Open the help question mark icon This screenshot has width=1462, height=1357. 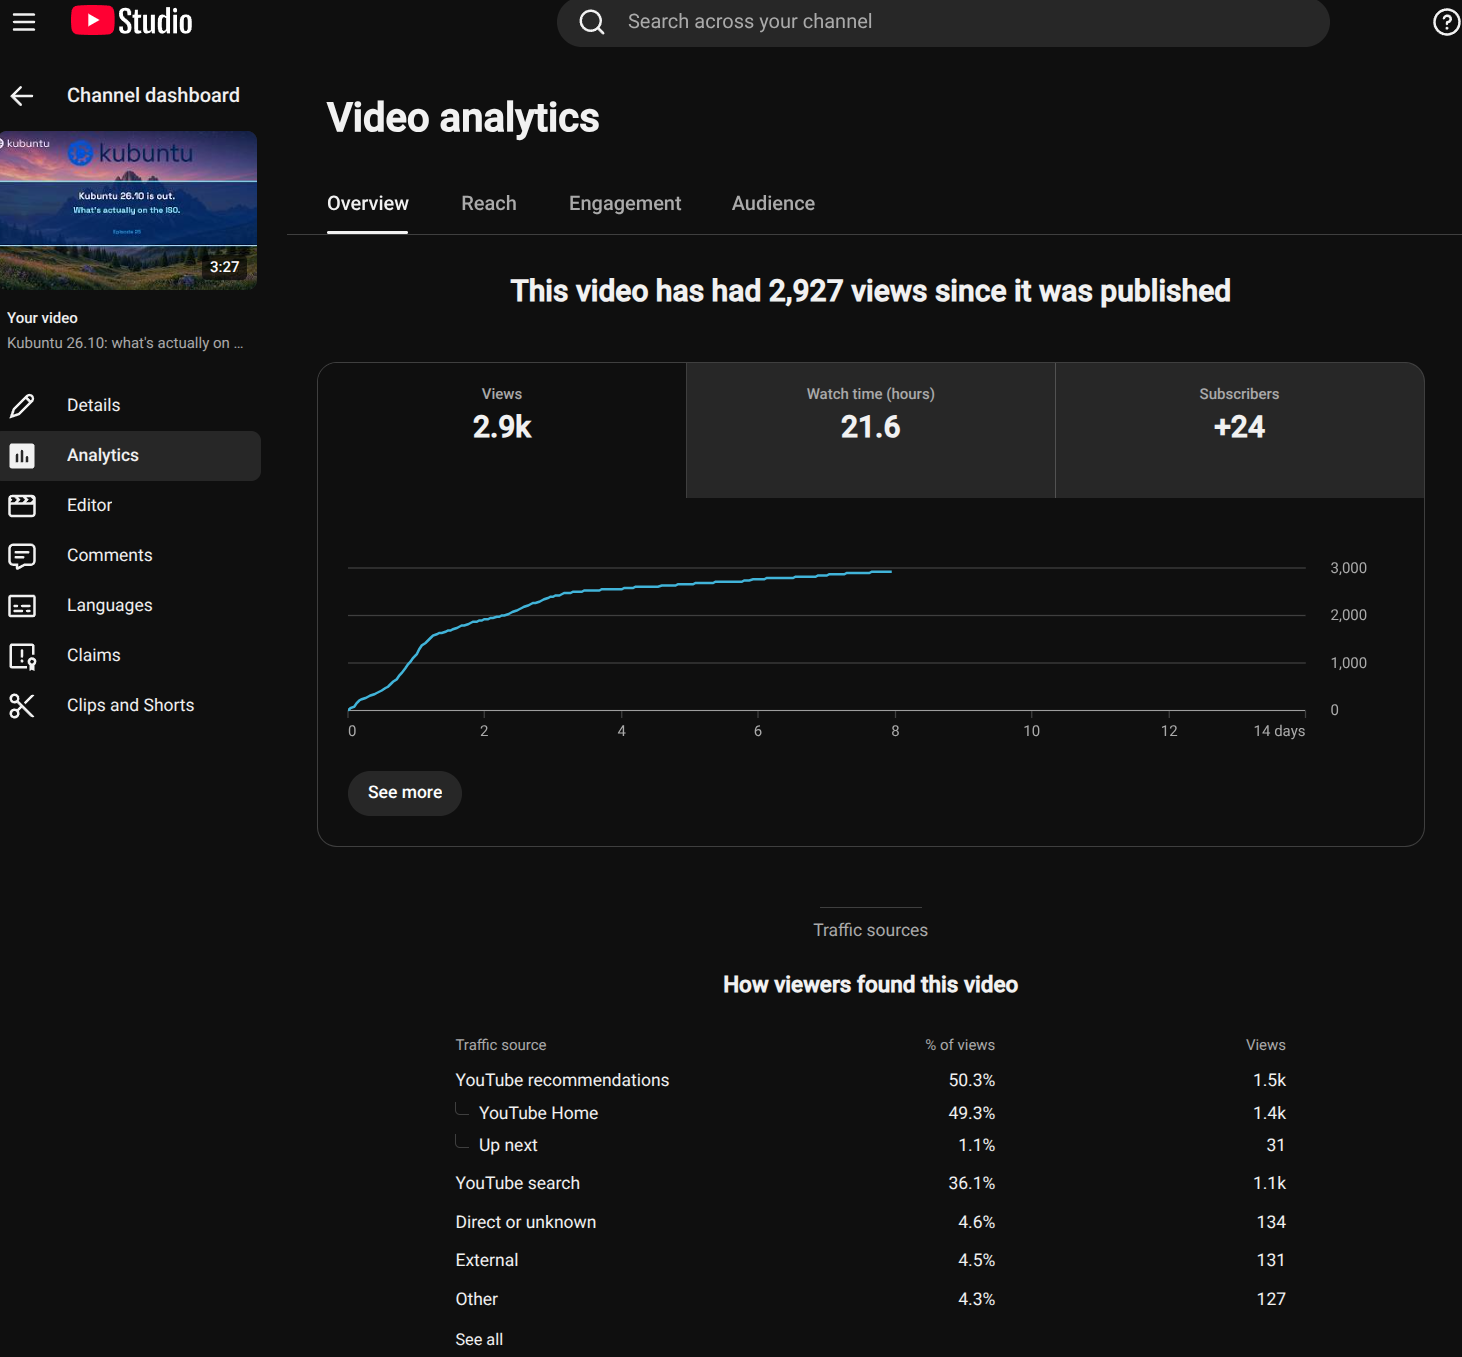(x=1446, y=22)
